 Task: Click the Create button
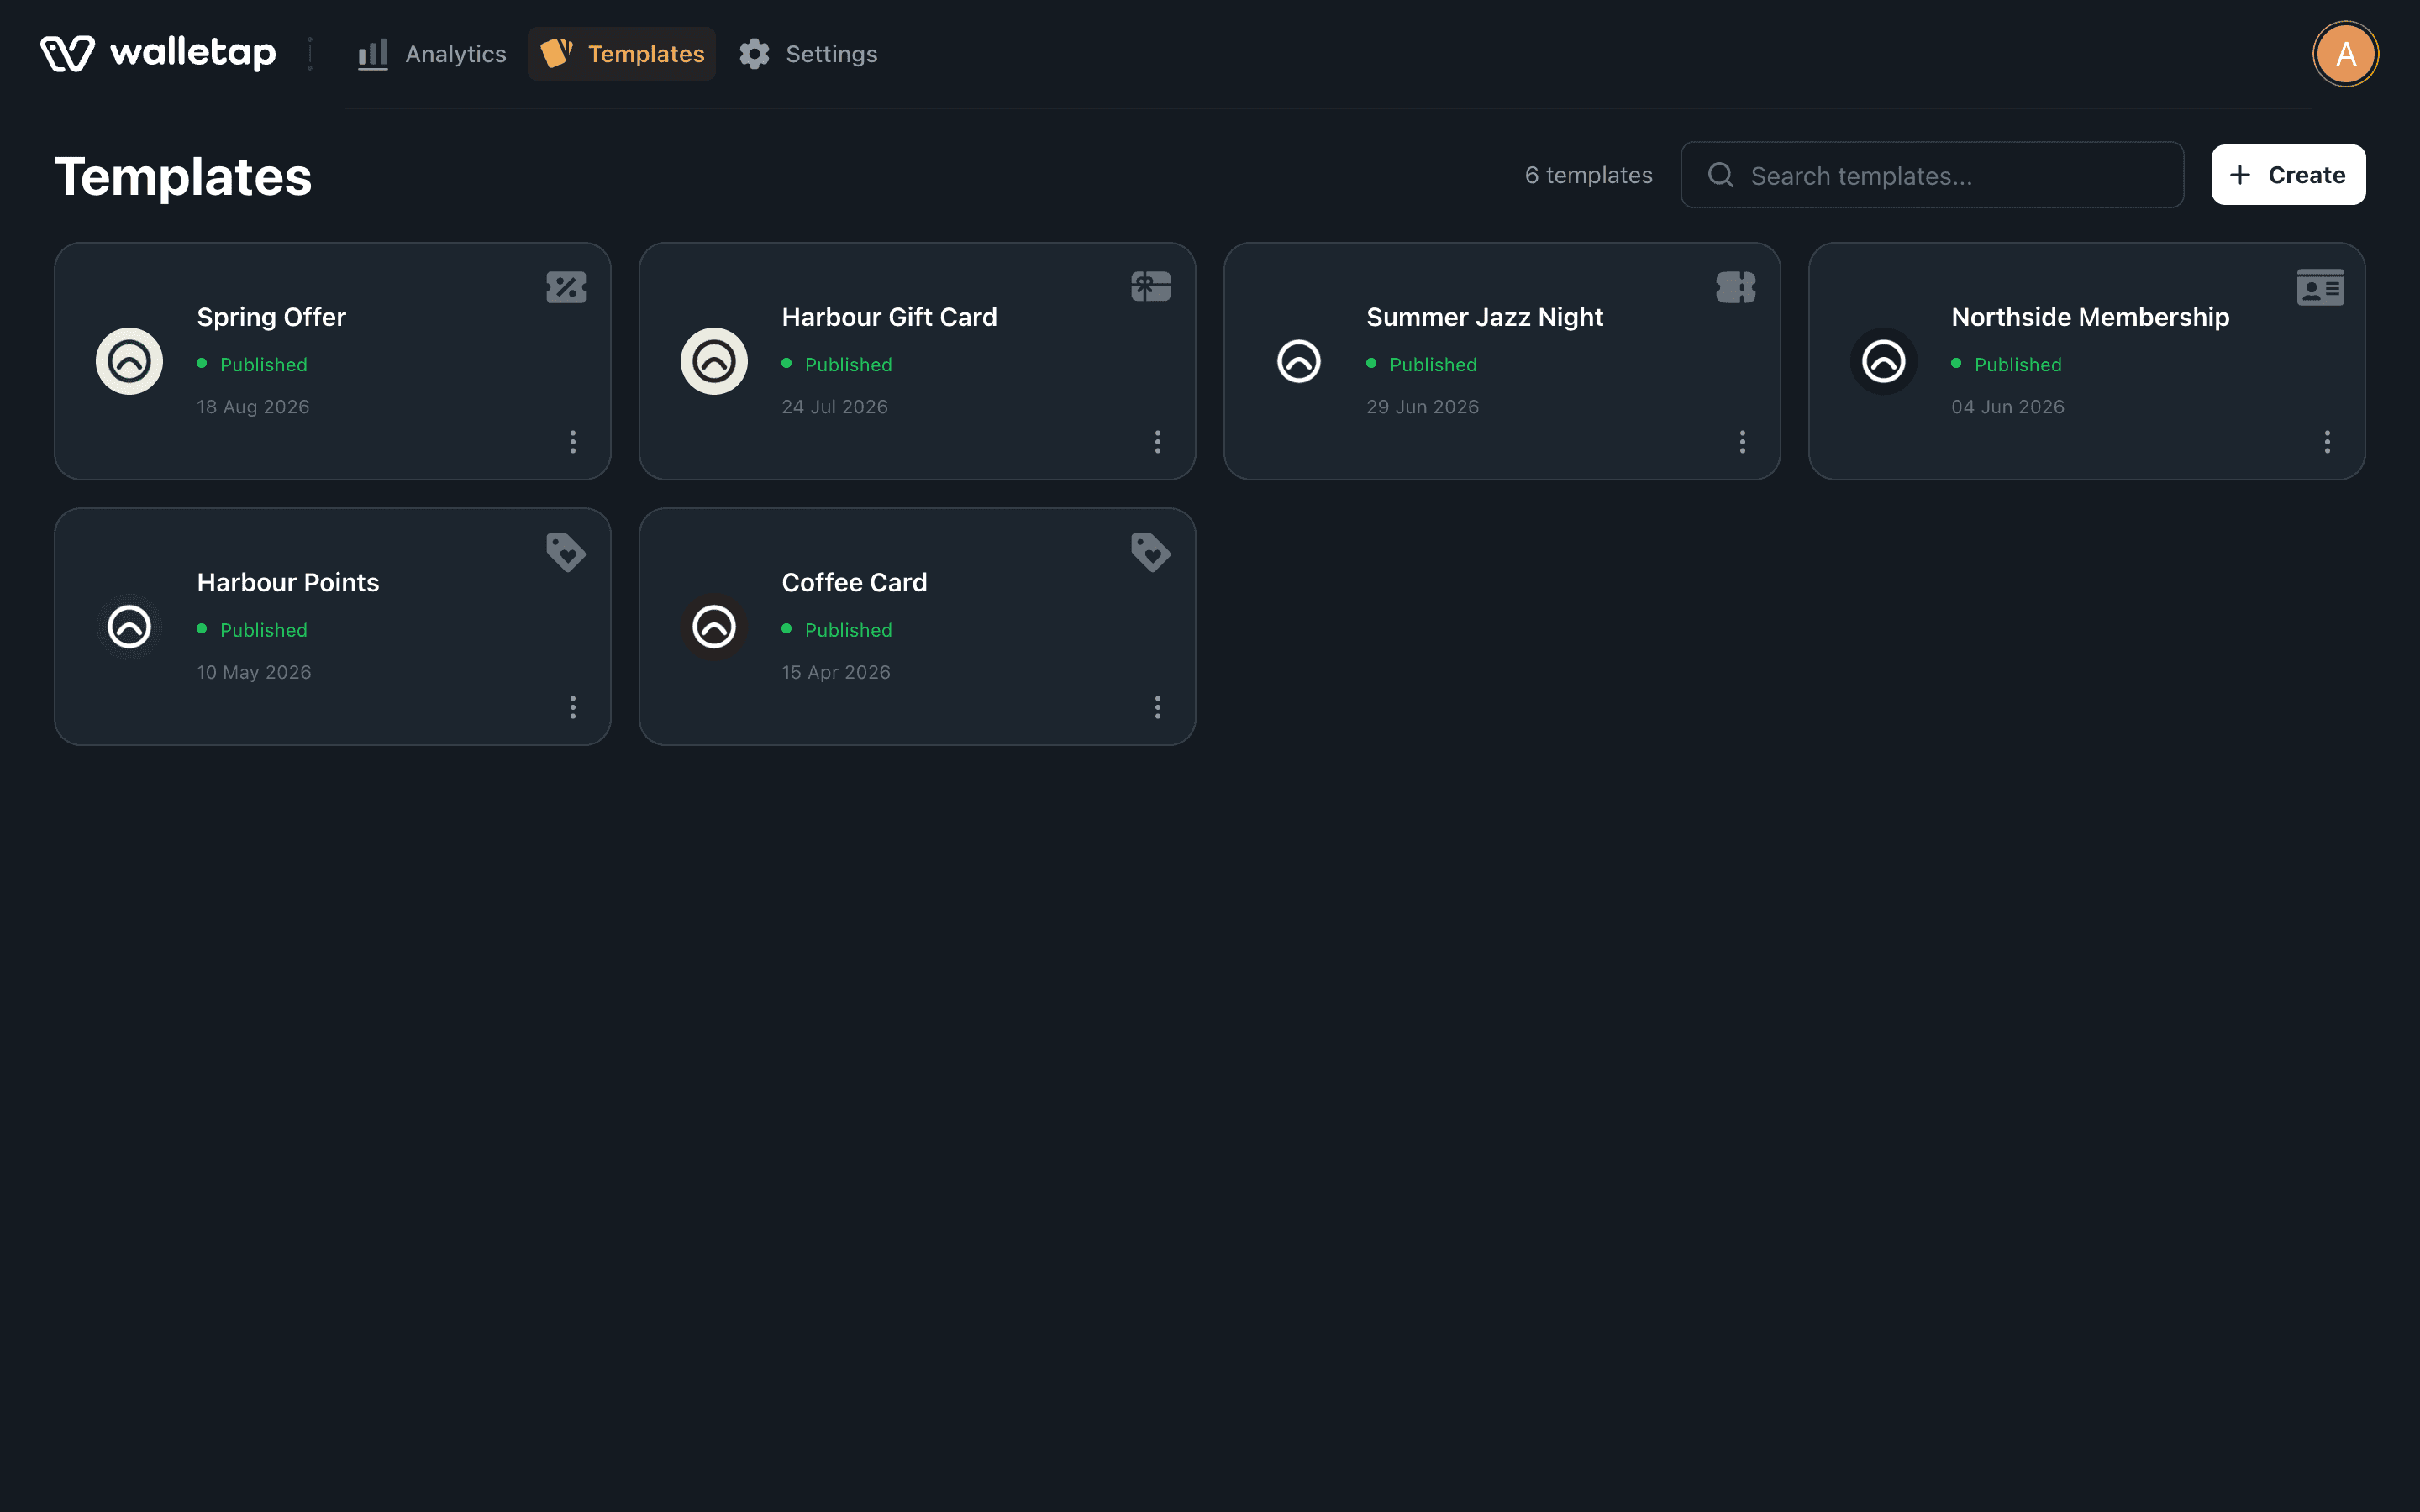pos(2288,175)
